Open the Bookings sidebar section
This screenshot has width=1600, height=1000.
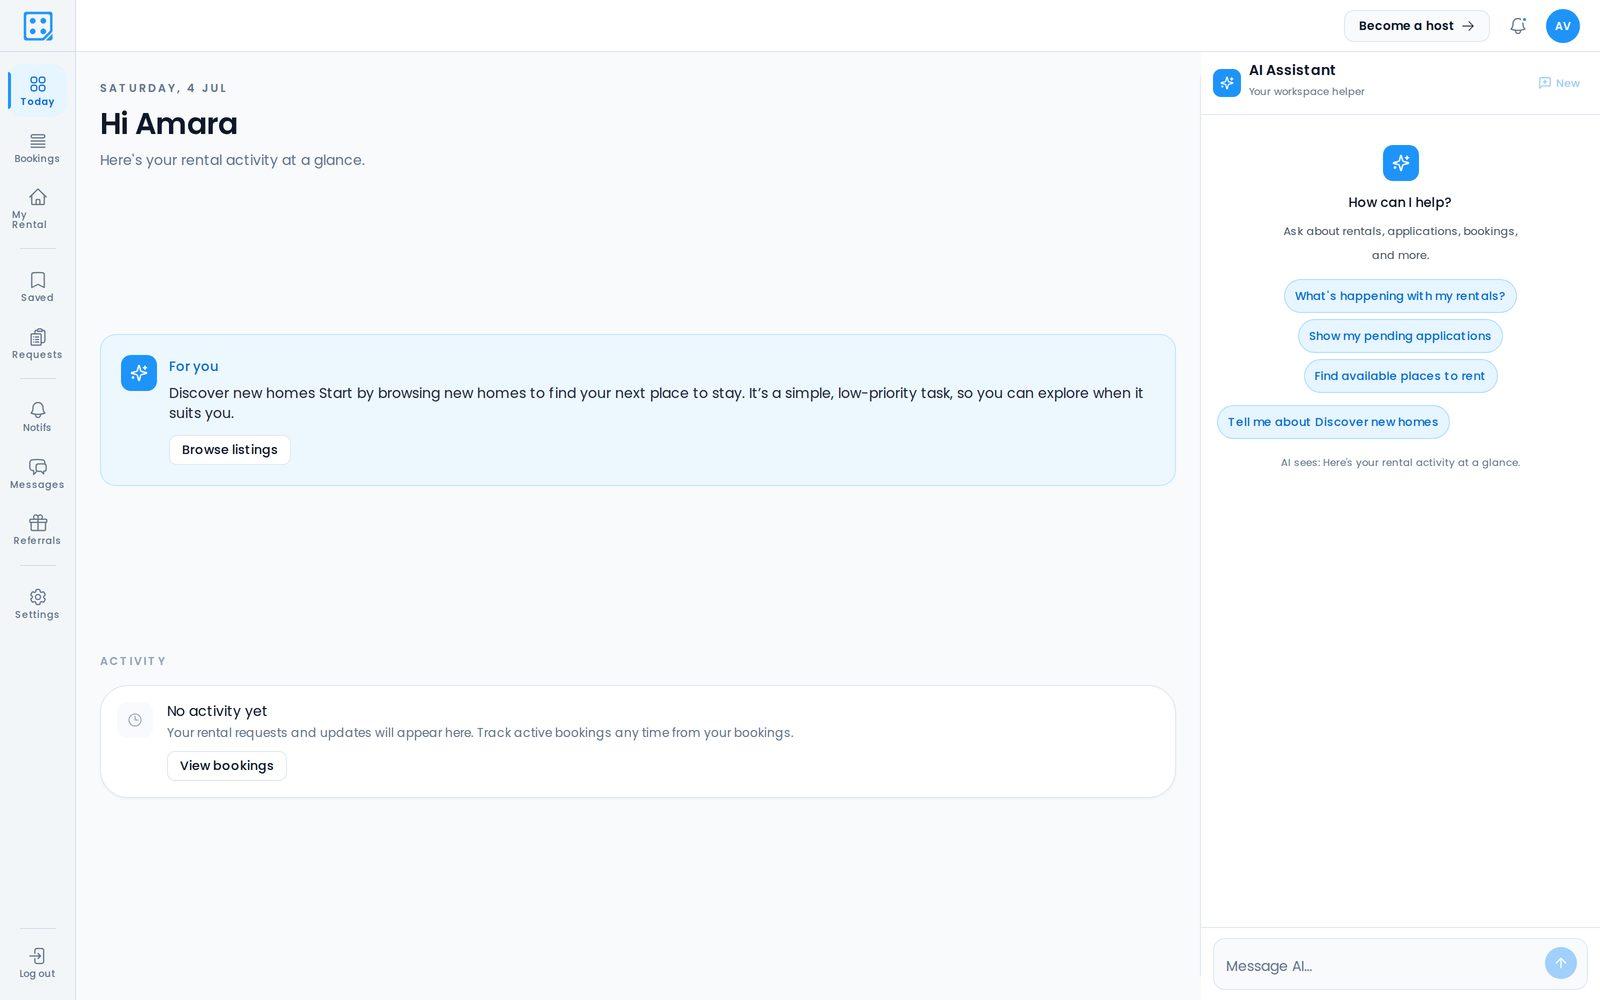(37, 148)
